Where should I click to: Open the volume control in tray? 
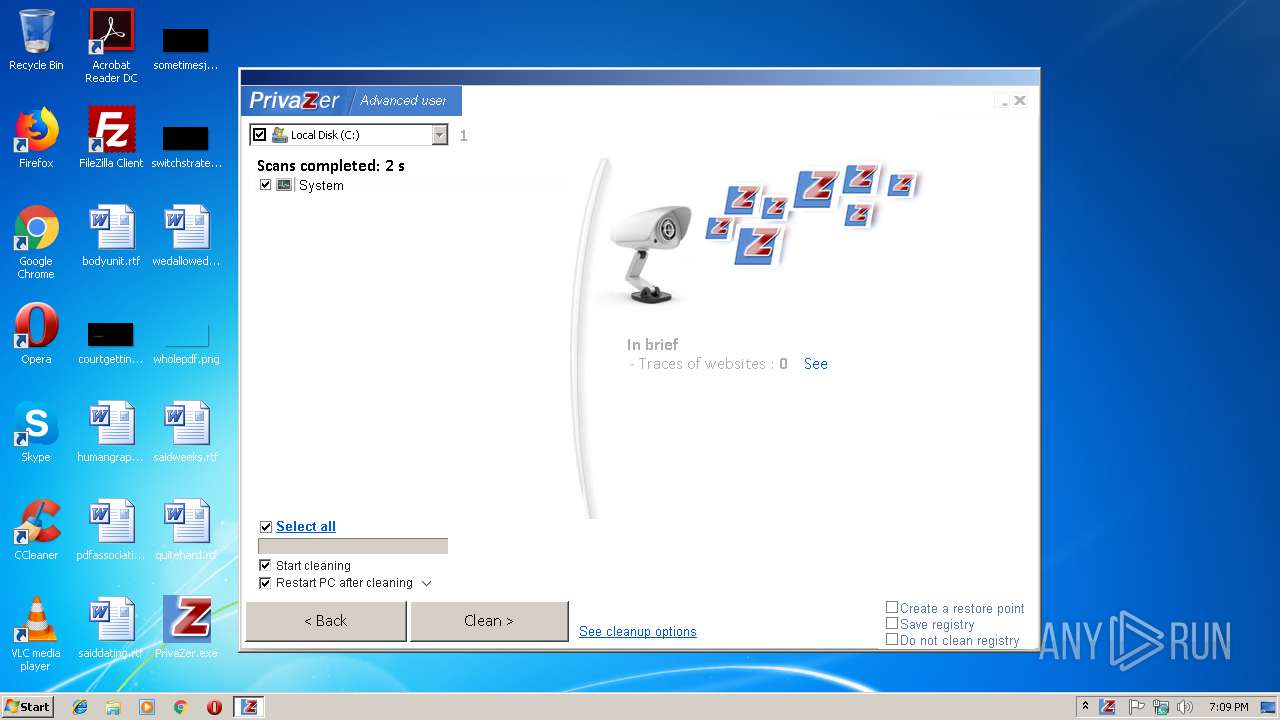pos(1185,707)
